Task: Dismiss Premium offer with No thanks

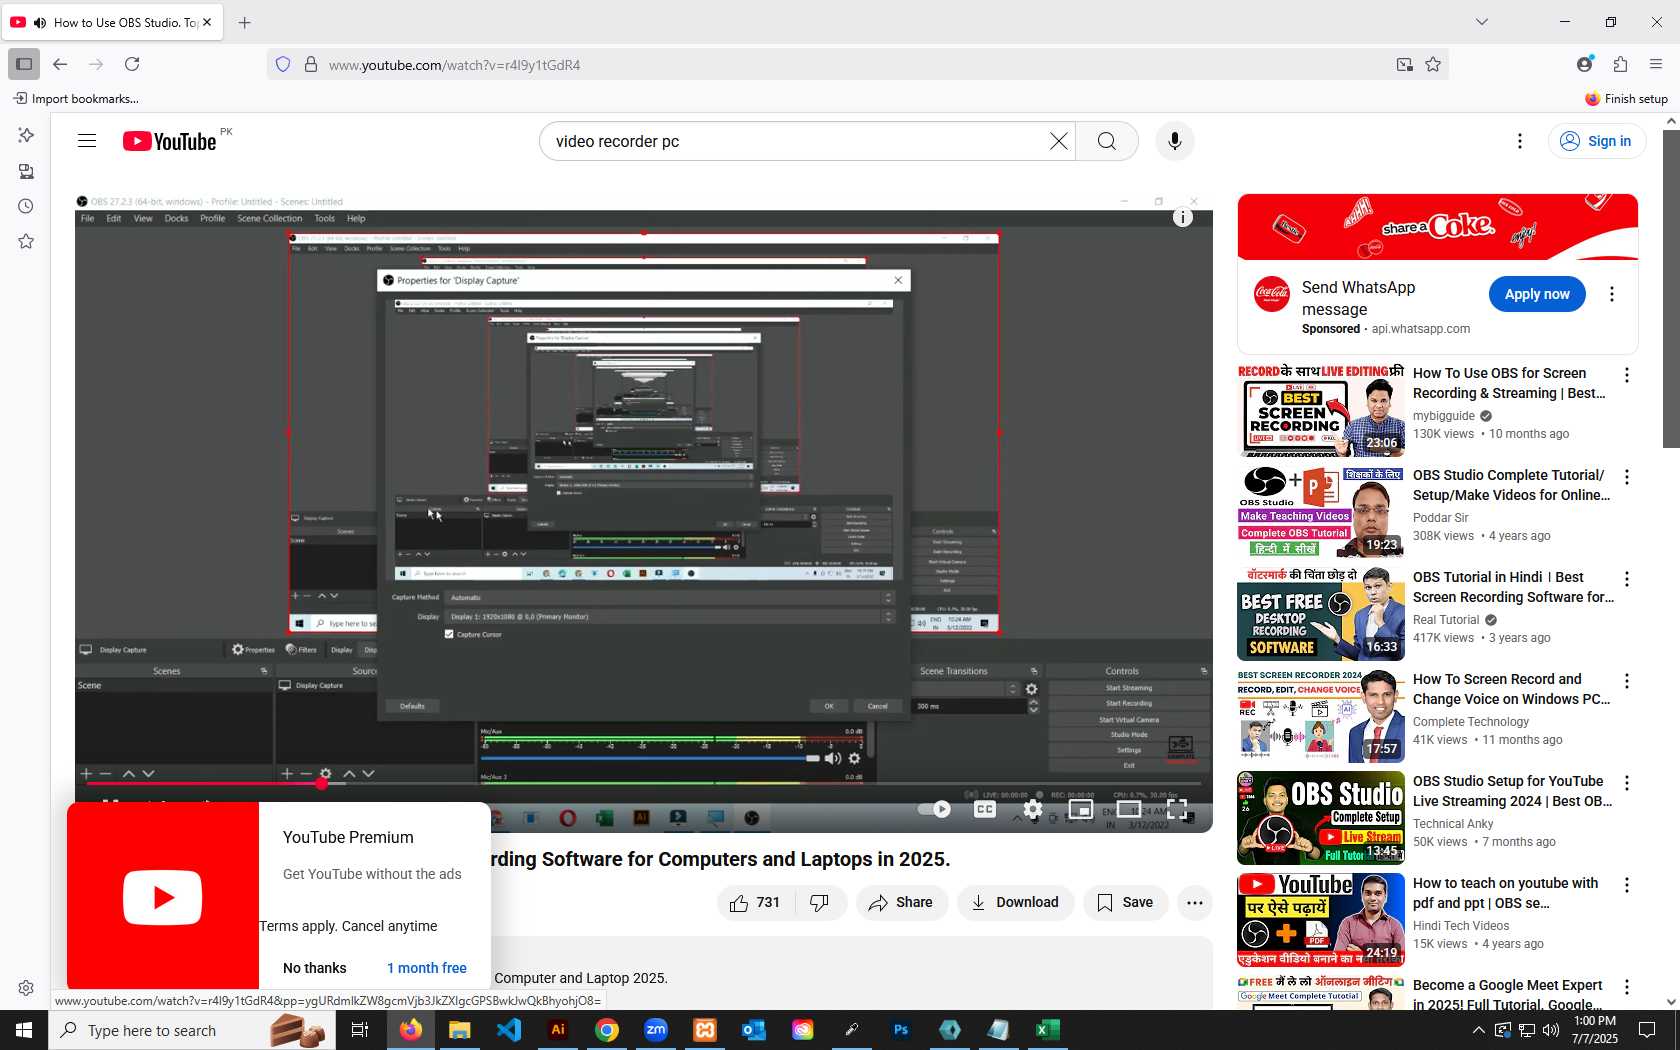Action: 315,968
